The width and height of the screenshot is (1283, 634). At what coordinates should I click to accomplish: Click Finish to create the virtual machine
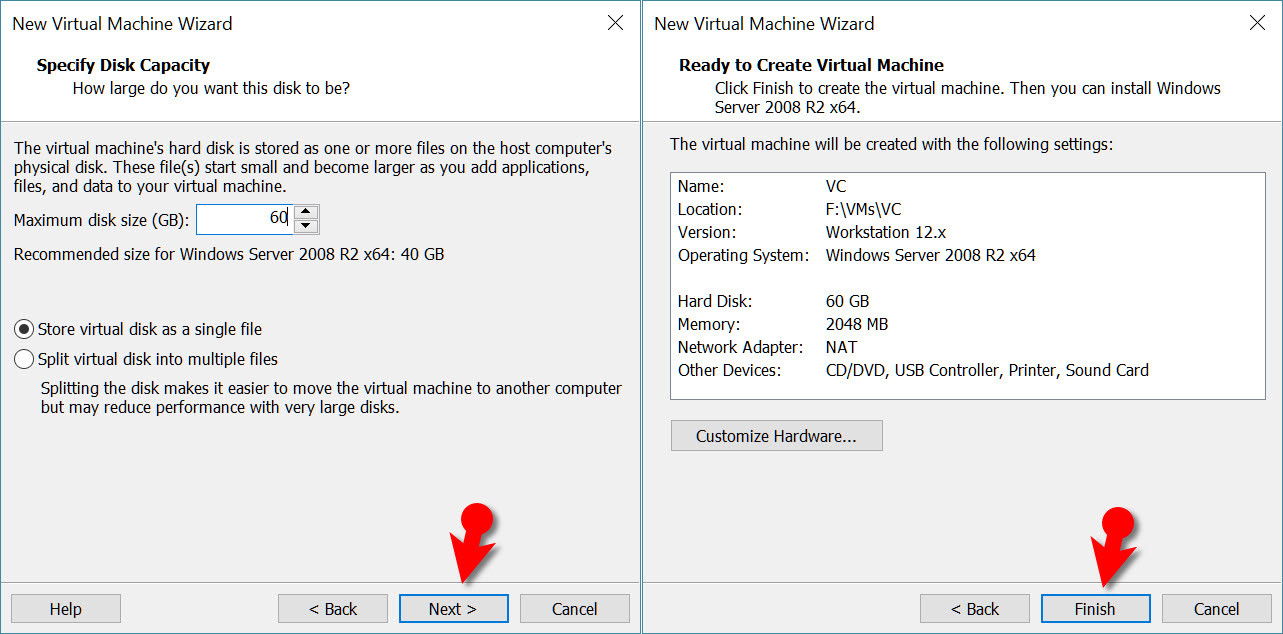(x=1095, y=609)
